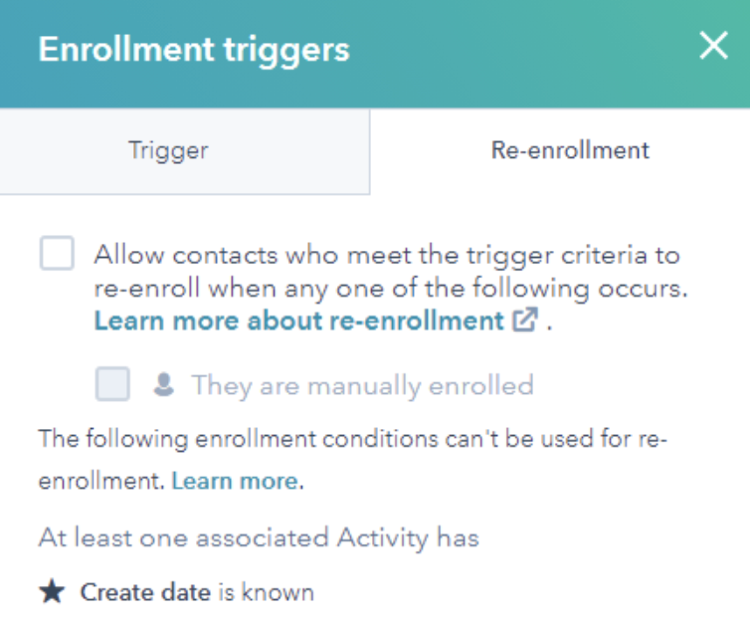
Task: Enable the allow contacts to re-enroll checkbox
Action: [x=57, y=254]
